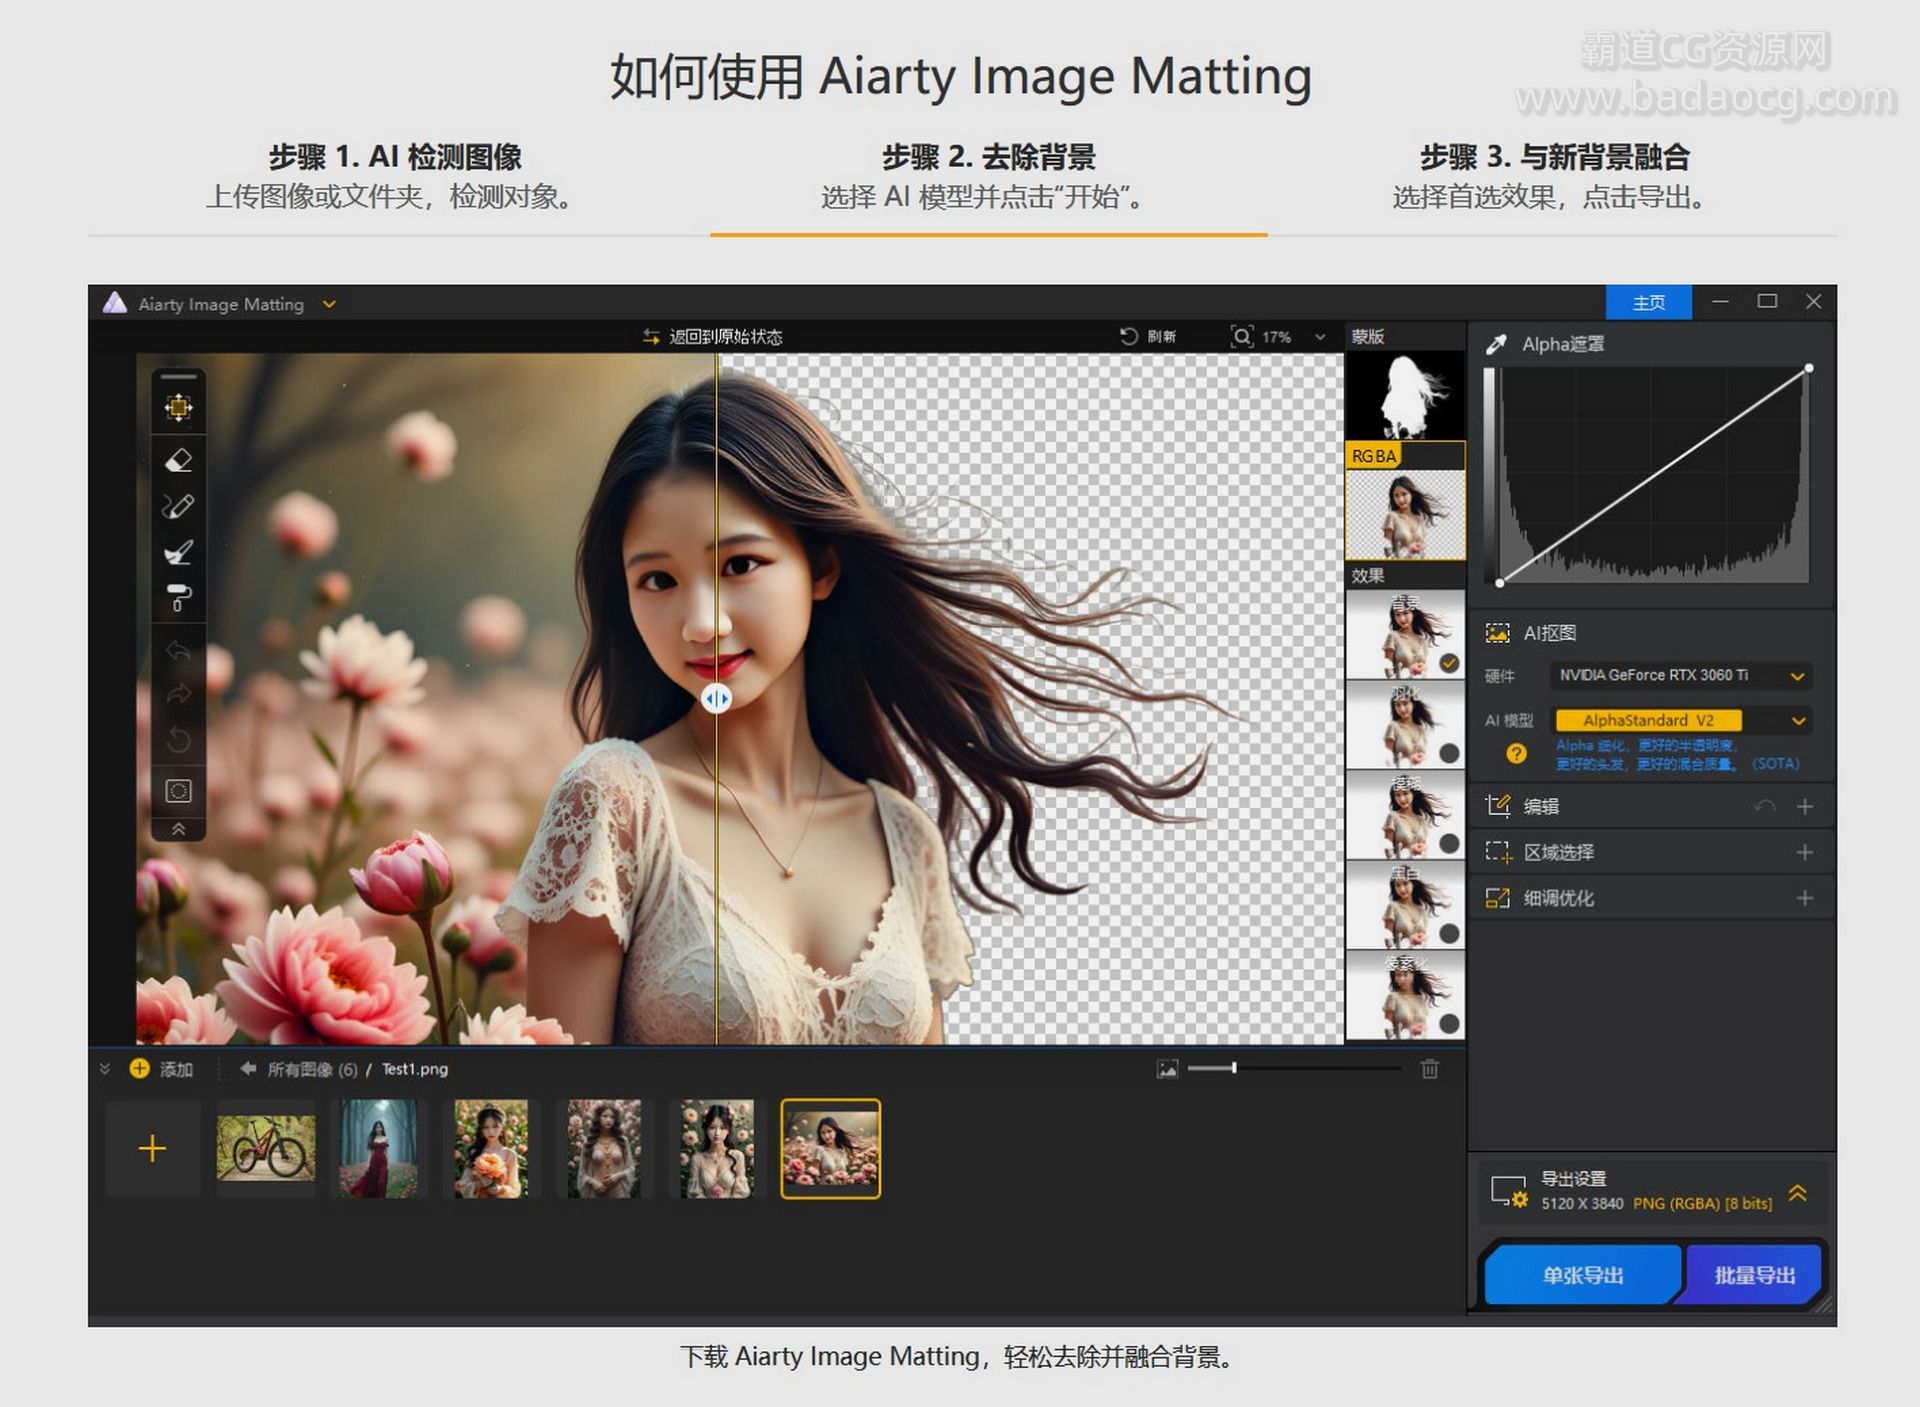Image resolution: width=1920 pixels, height=1407 pixels.
Task: Select the paint brush tool
Action: click(178, 552)
